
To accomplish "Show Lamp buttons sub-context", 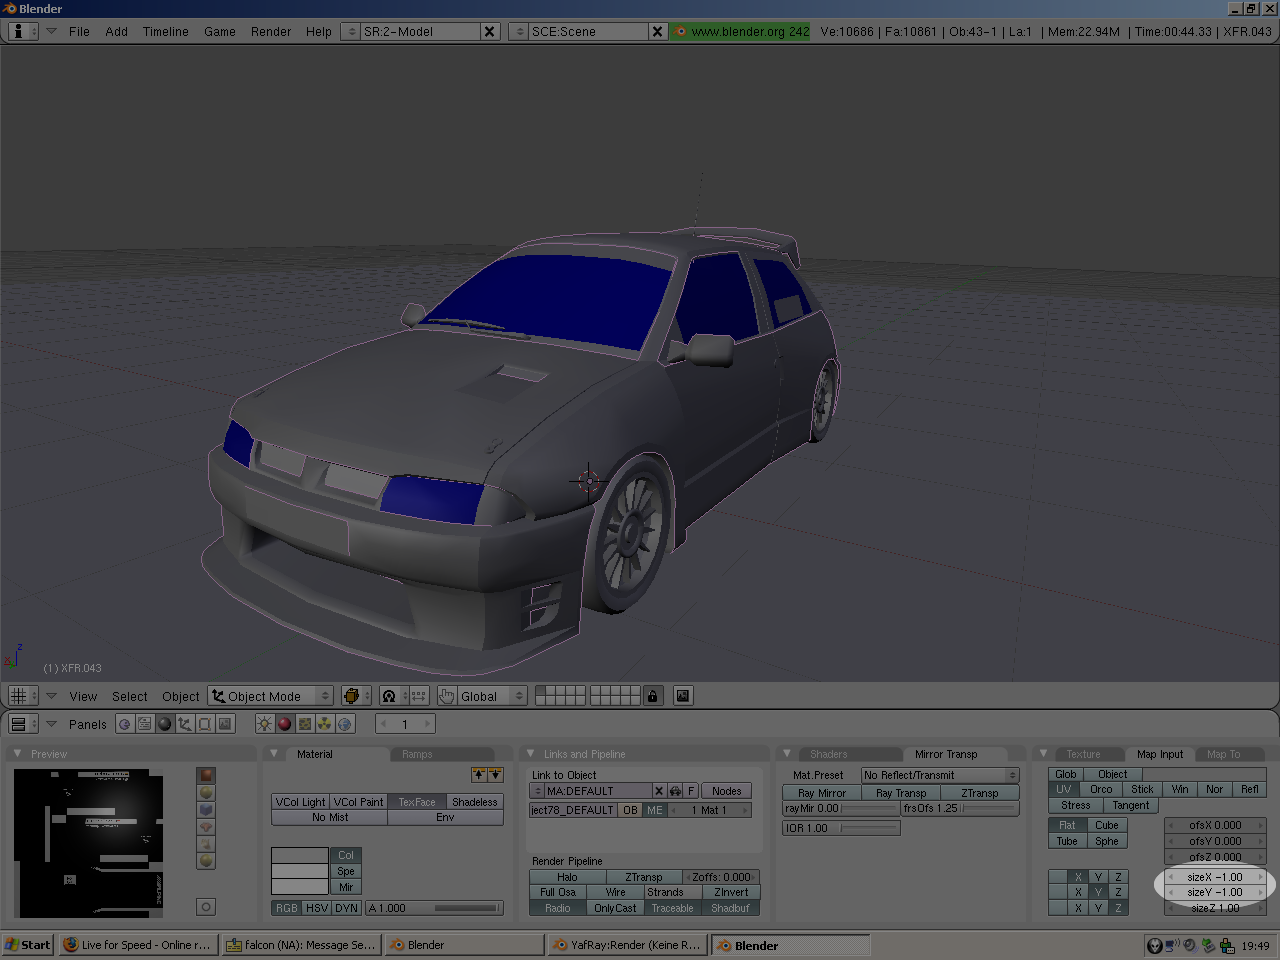I will (265, 724).
